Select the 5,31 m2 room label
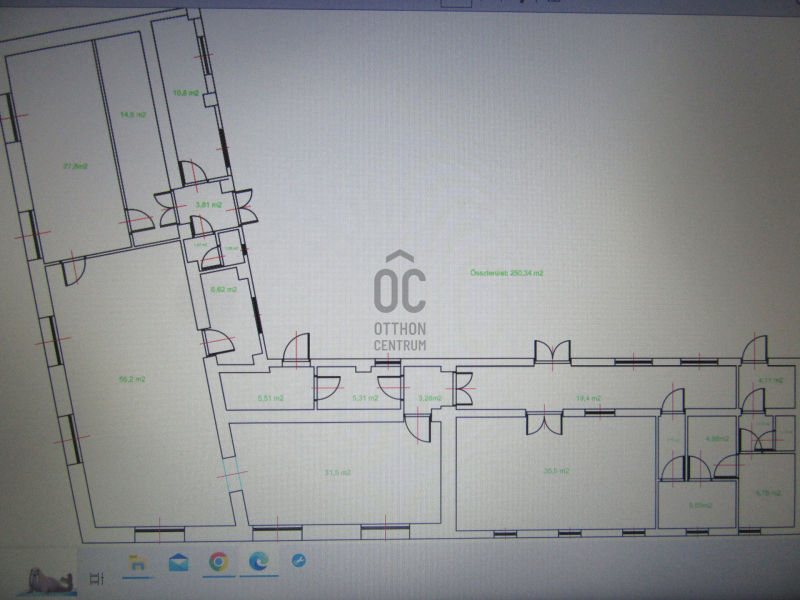The height and width of the screenshot is (600, 800). 365,398
